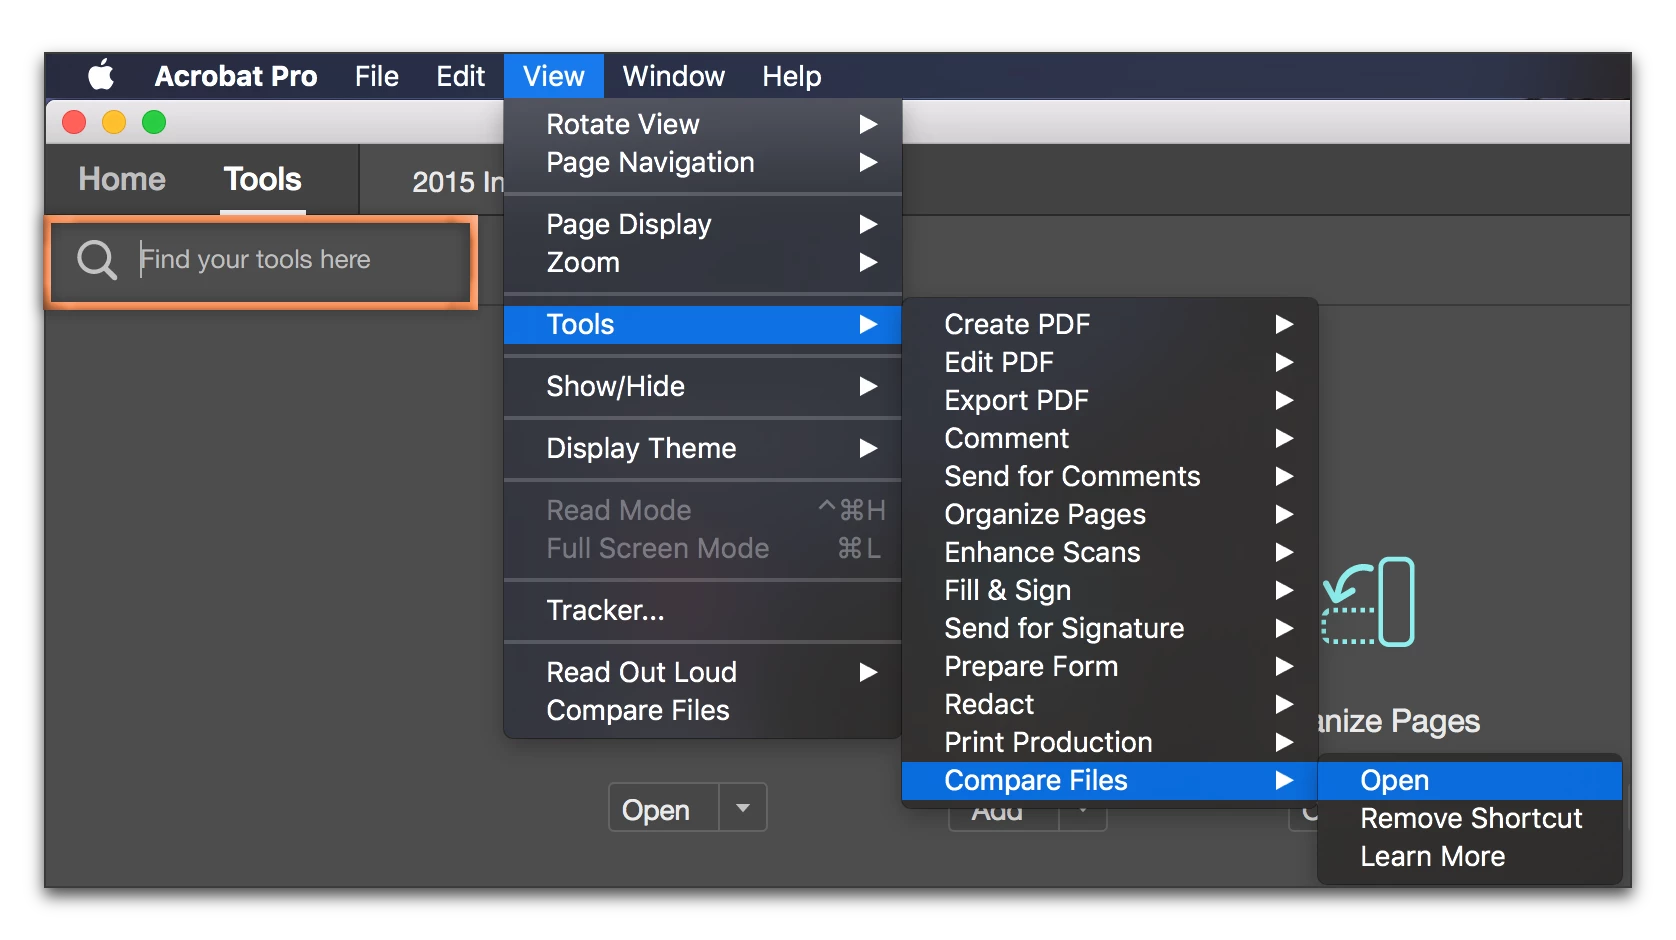Open the Export PDF submenu
The height and width of the screenshot is (940, 1676).
[x=1110, y=400]
